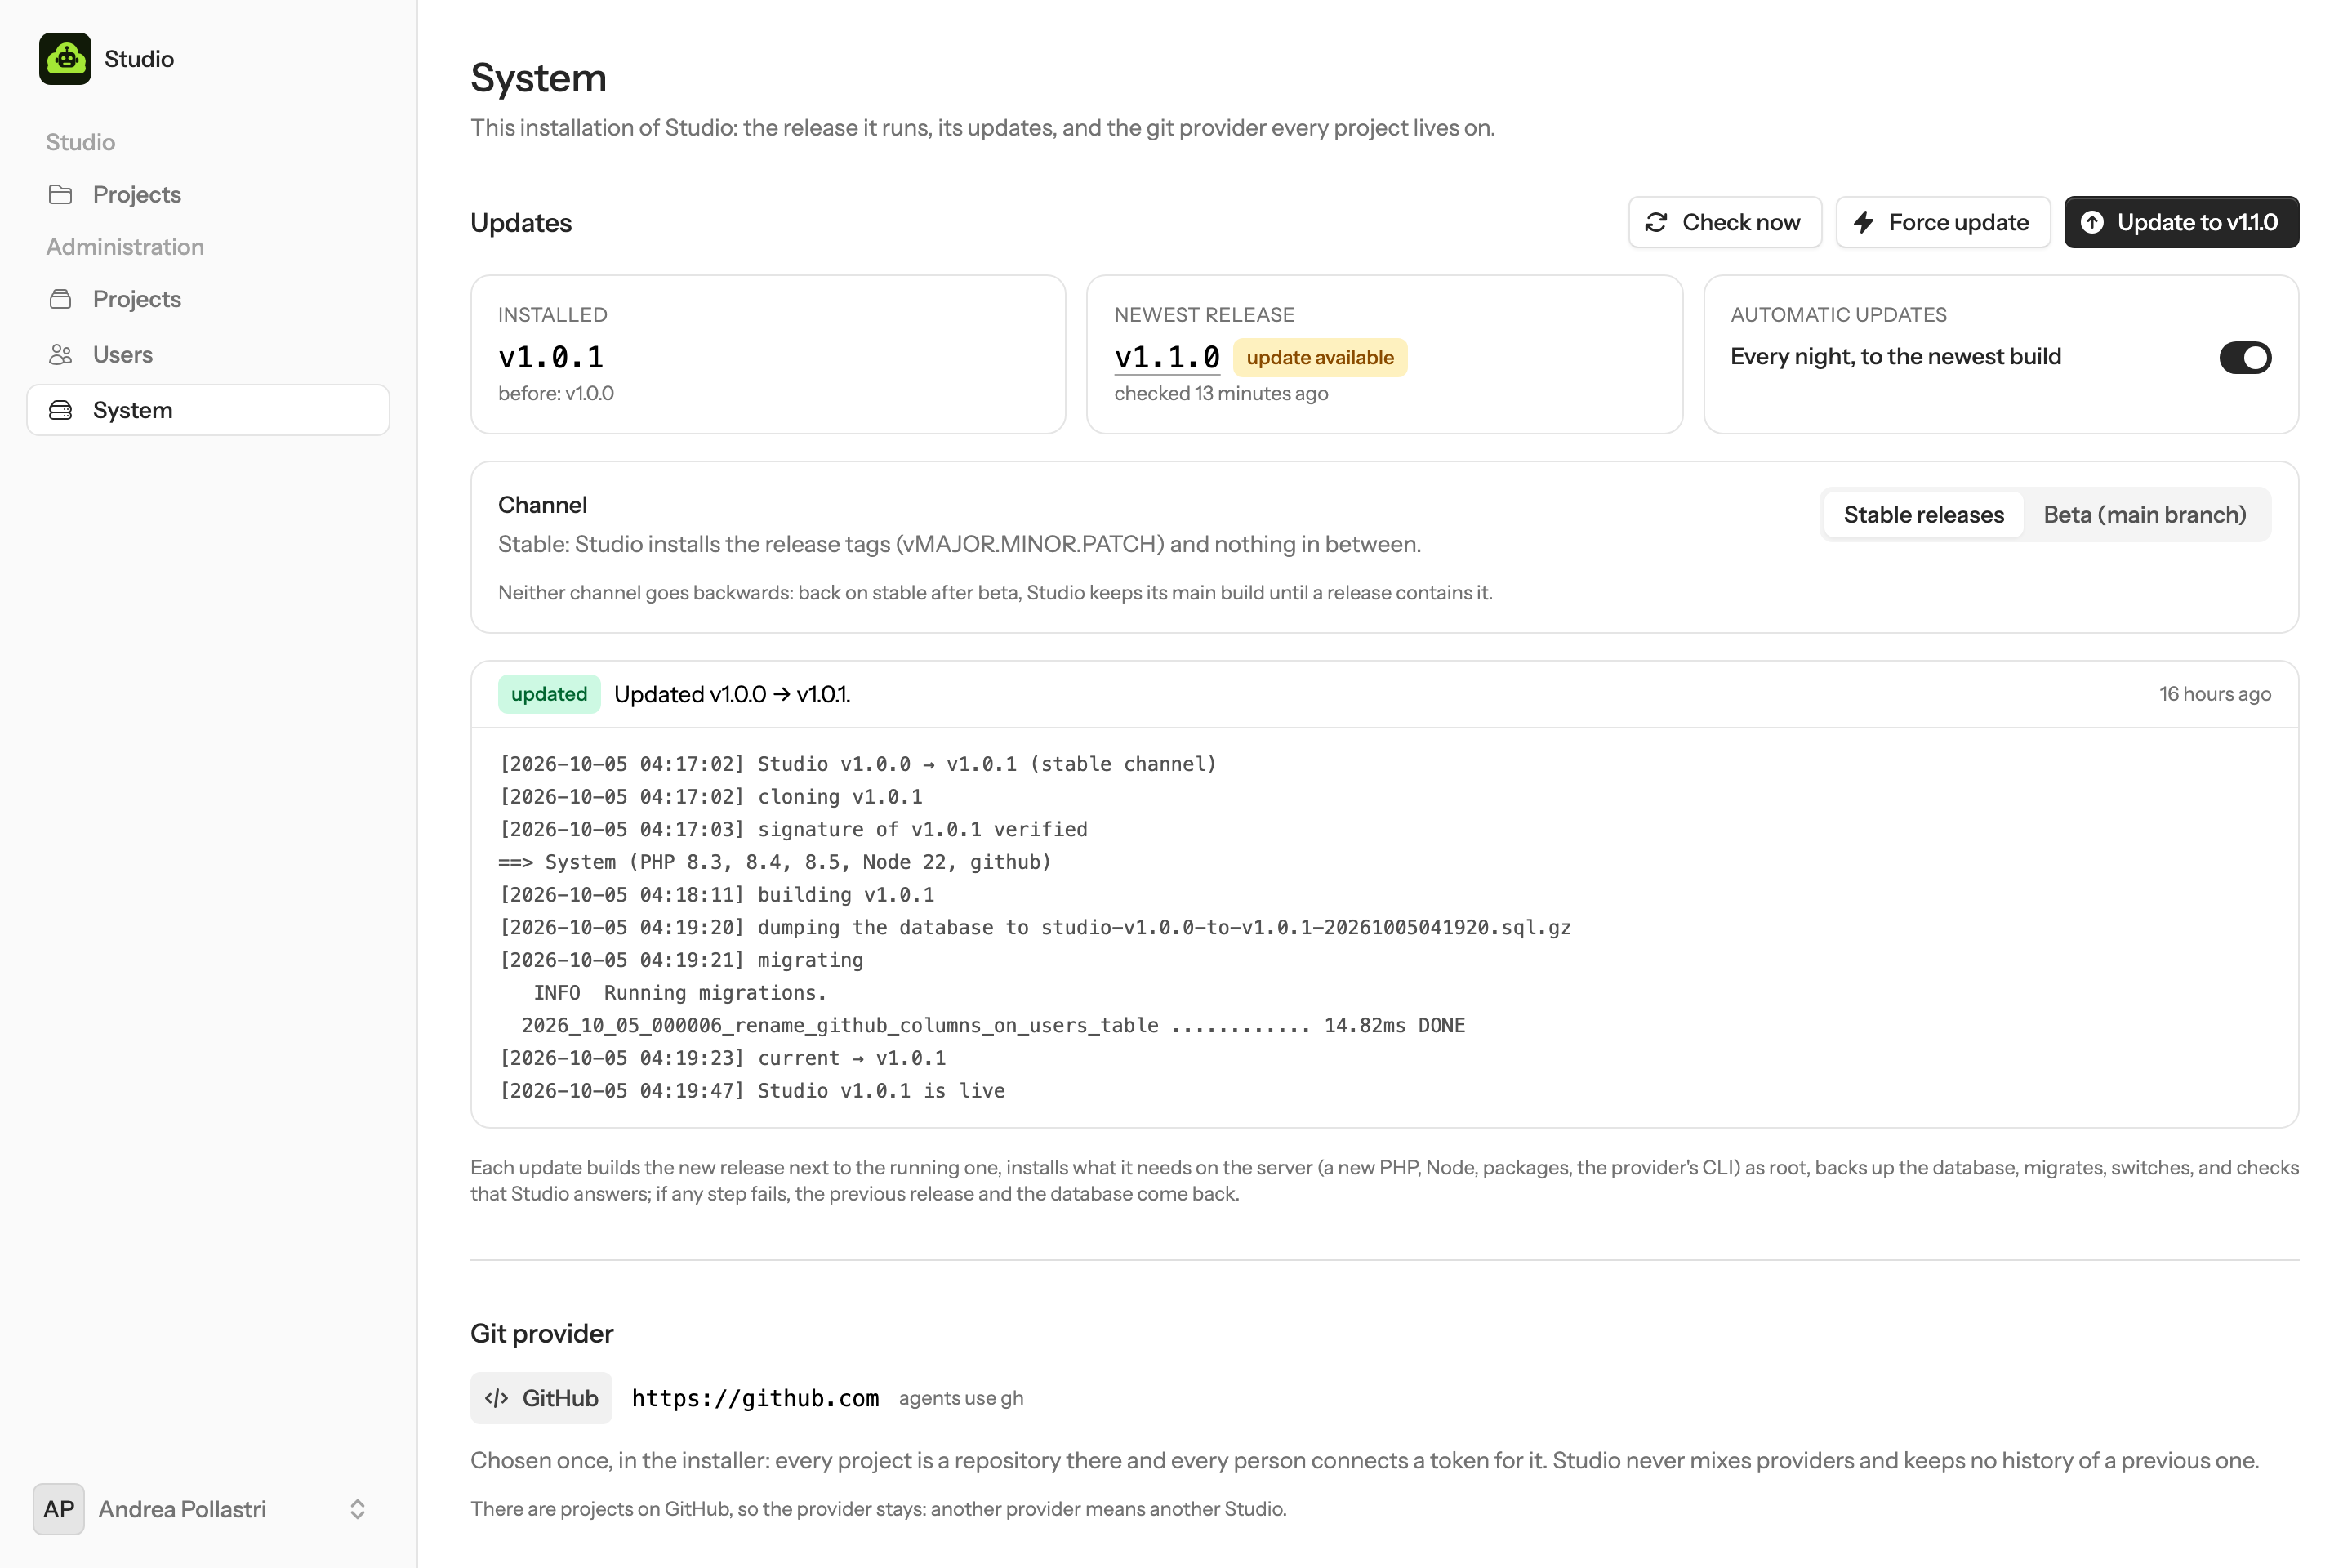Open Projects under the Studio section
This screenshot has width=2352, height=1568.
(x=208, y=194)
